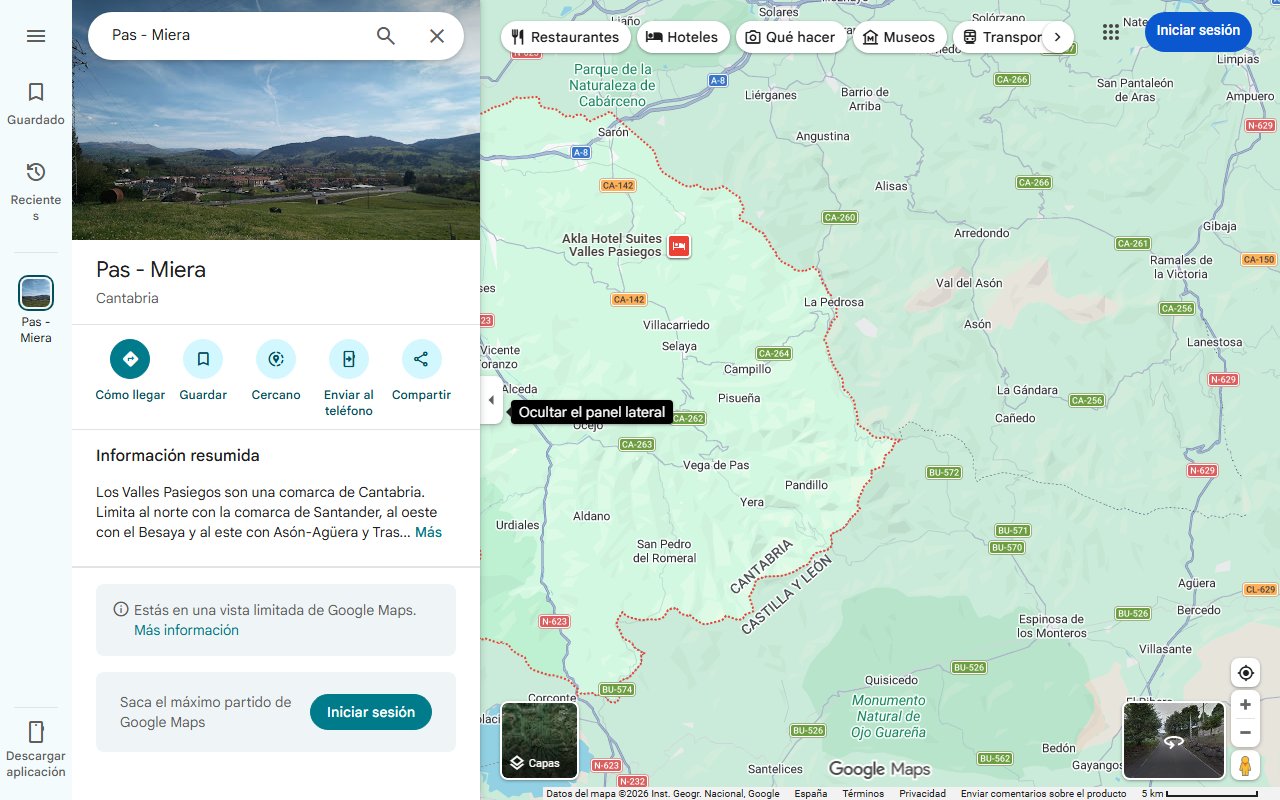The height and width of the screenshot is (800, 1280).
Task: Switch to satellite view thumbnail
Action: tap(538, 730)
